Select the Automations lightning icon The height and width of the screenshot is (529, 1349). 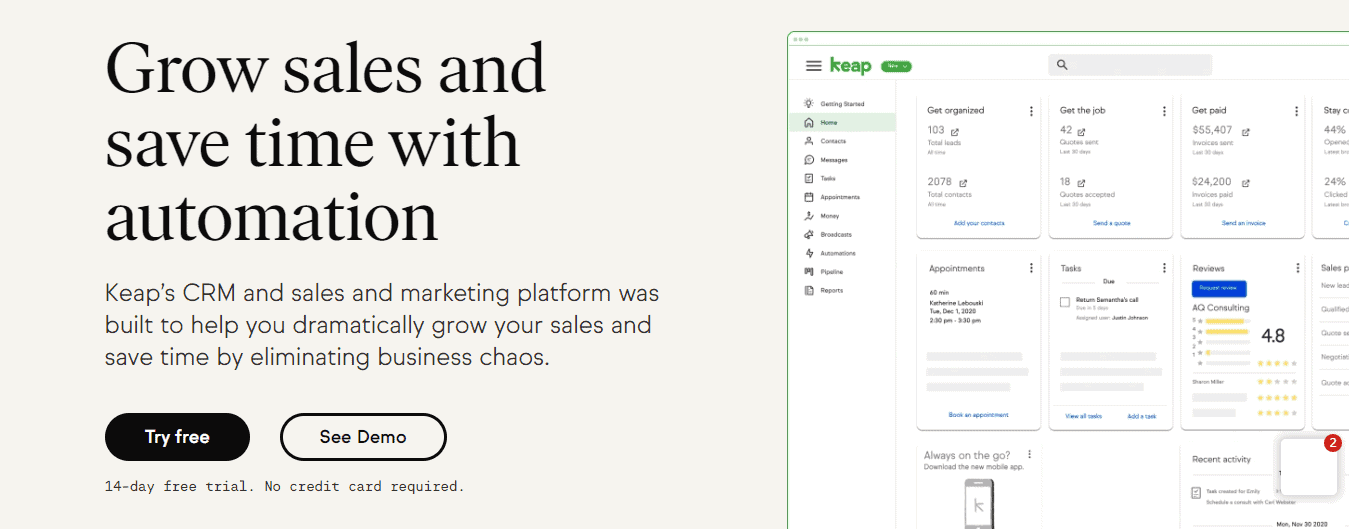pyautogui.click(x=809, y=253)
